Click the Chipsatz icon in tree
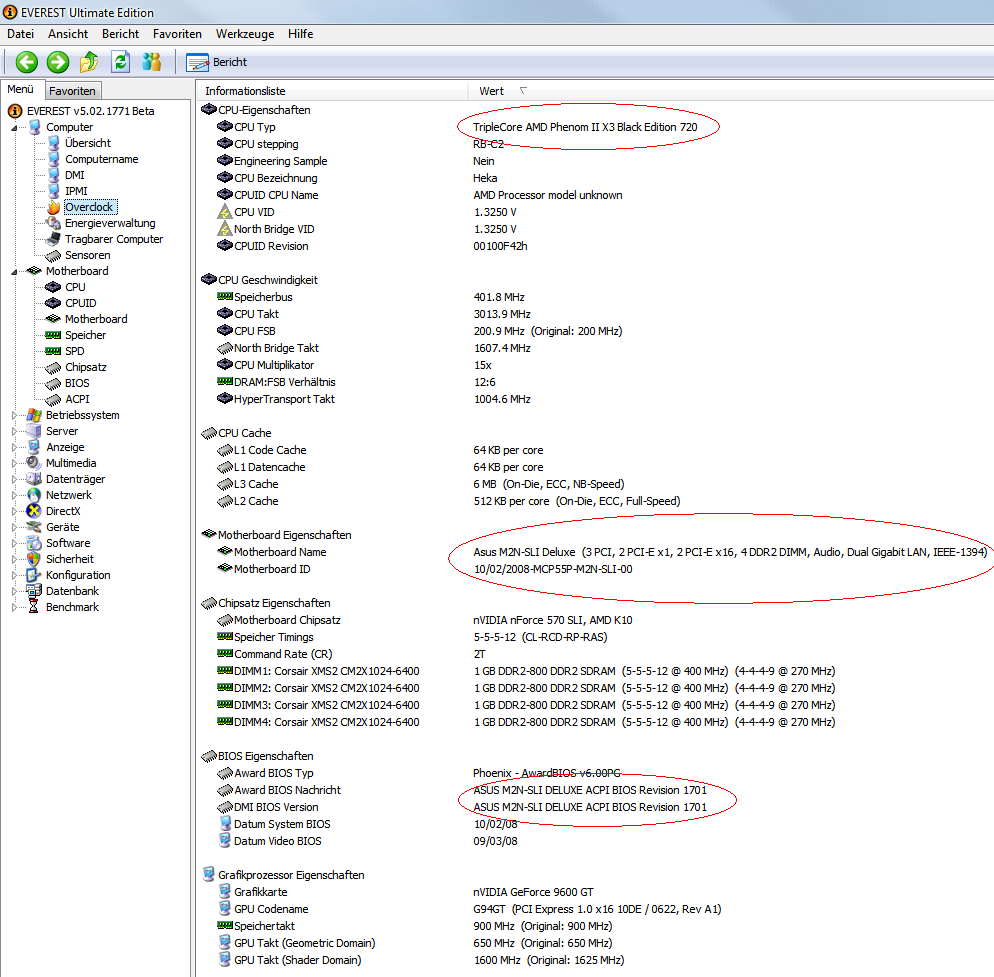 coord(53,368)
